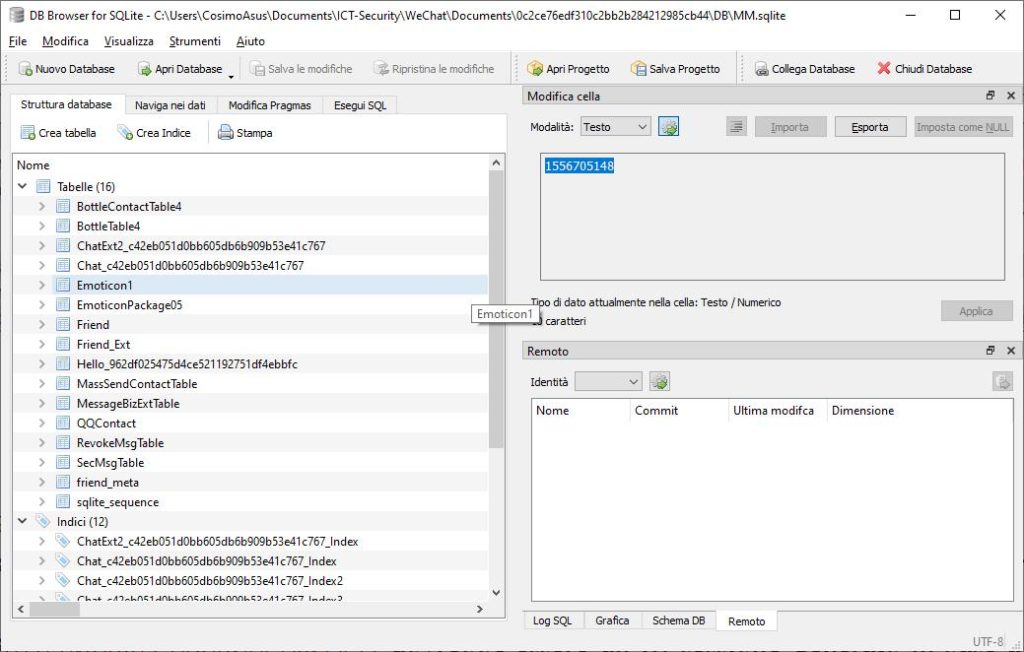Click the MassSendContactTable table icon
The width and height of the screenshot is (1024, 652).
63,383
